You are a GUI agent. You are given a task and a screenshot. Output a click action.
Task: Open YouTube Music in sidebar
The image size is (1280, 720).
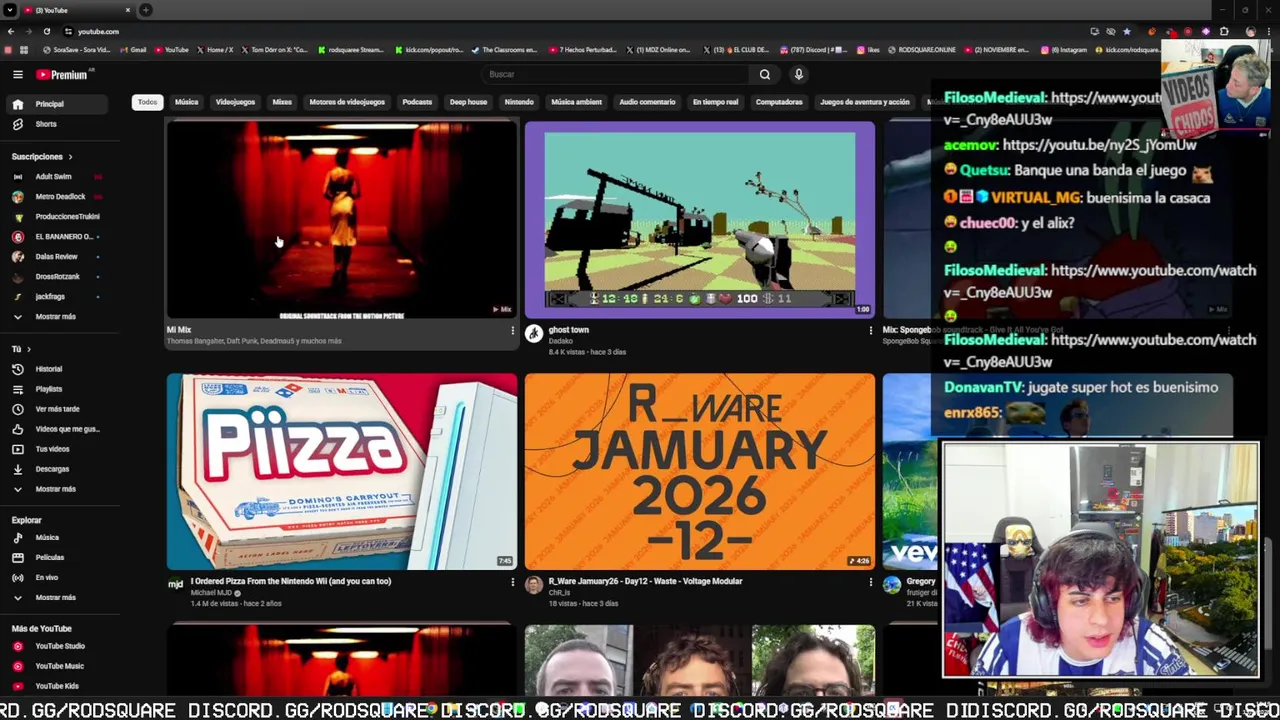(x=60, y=666)
